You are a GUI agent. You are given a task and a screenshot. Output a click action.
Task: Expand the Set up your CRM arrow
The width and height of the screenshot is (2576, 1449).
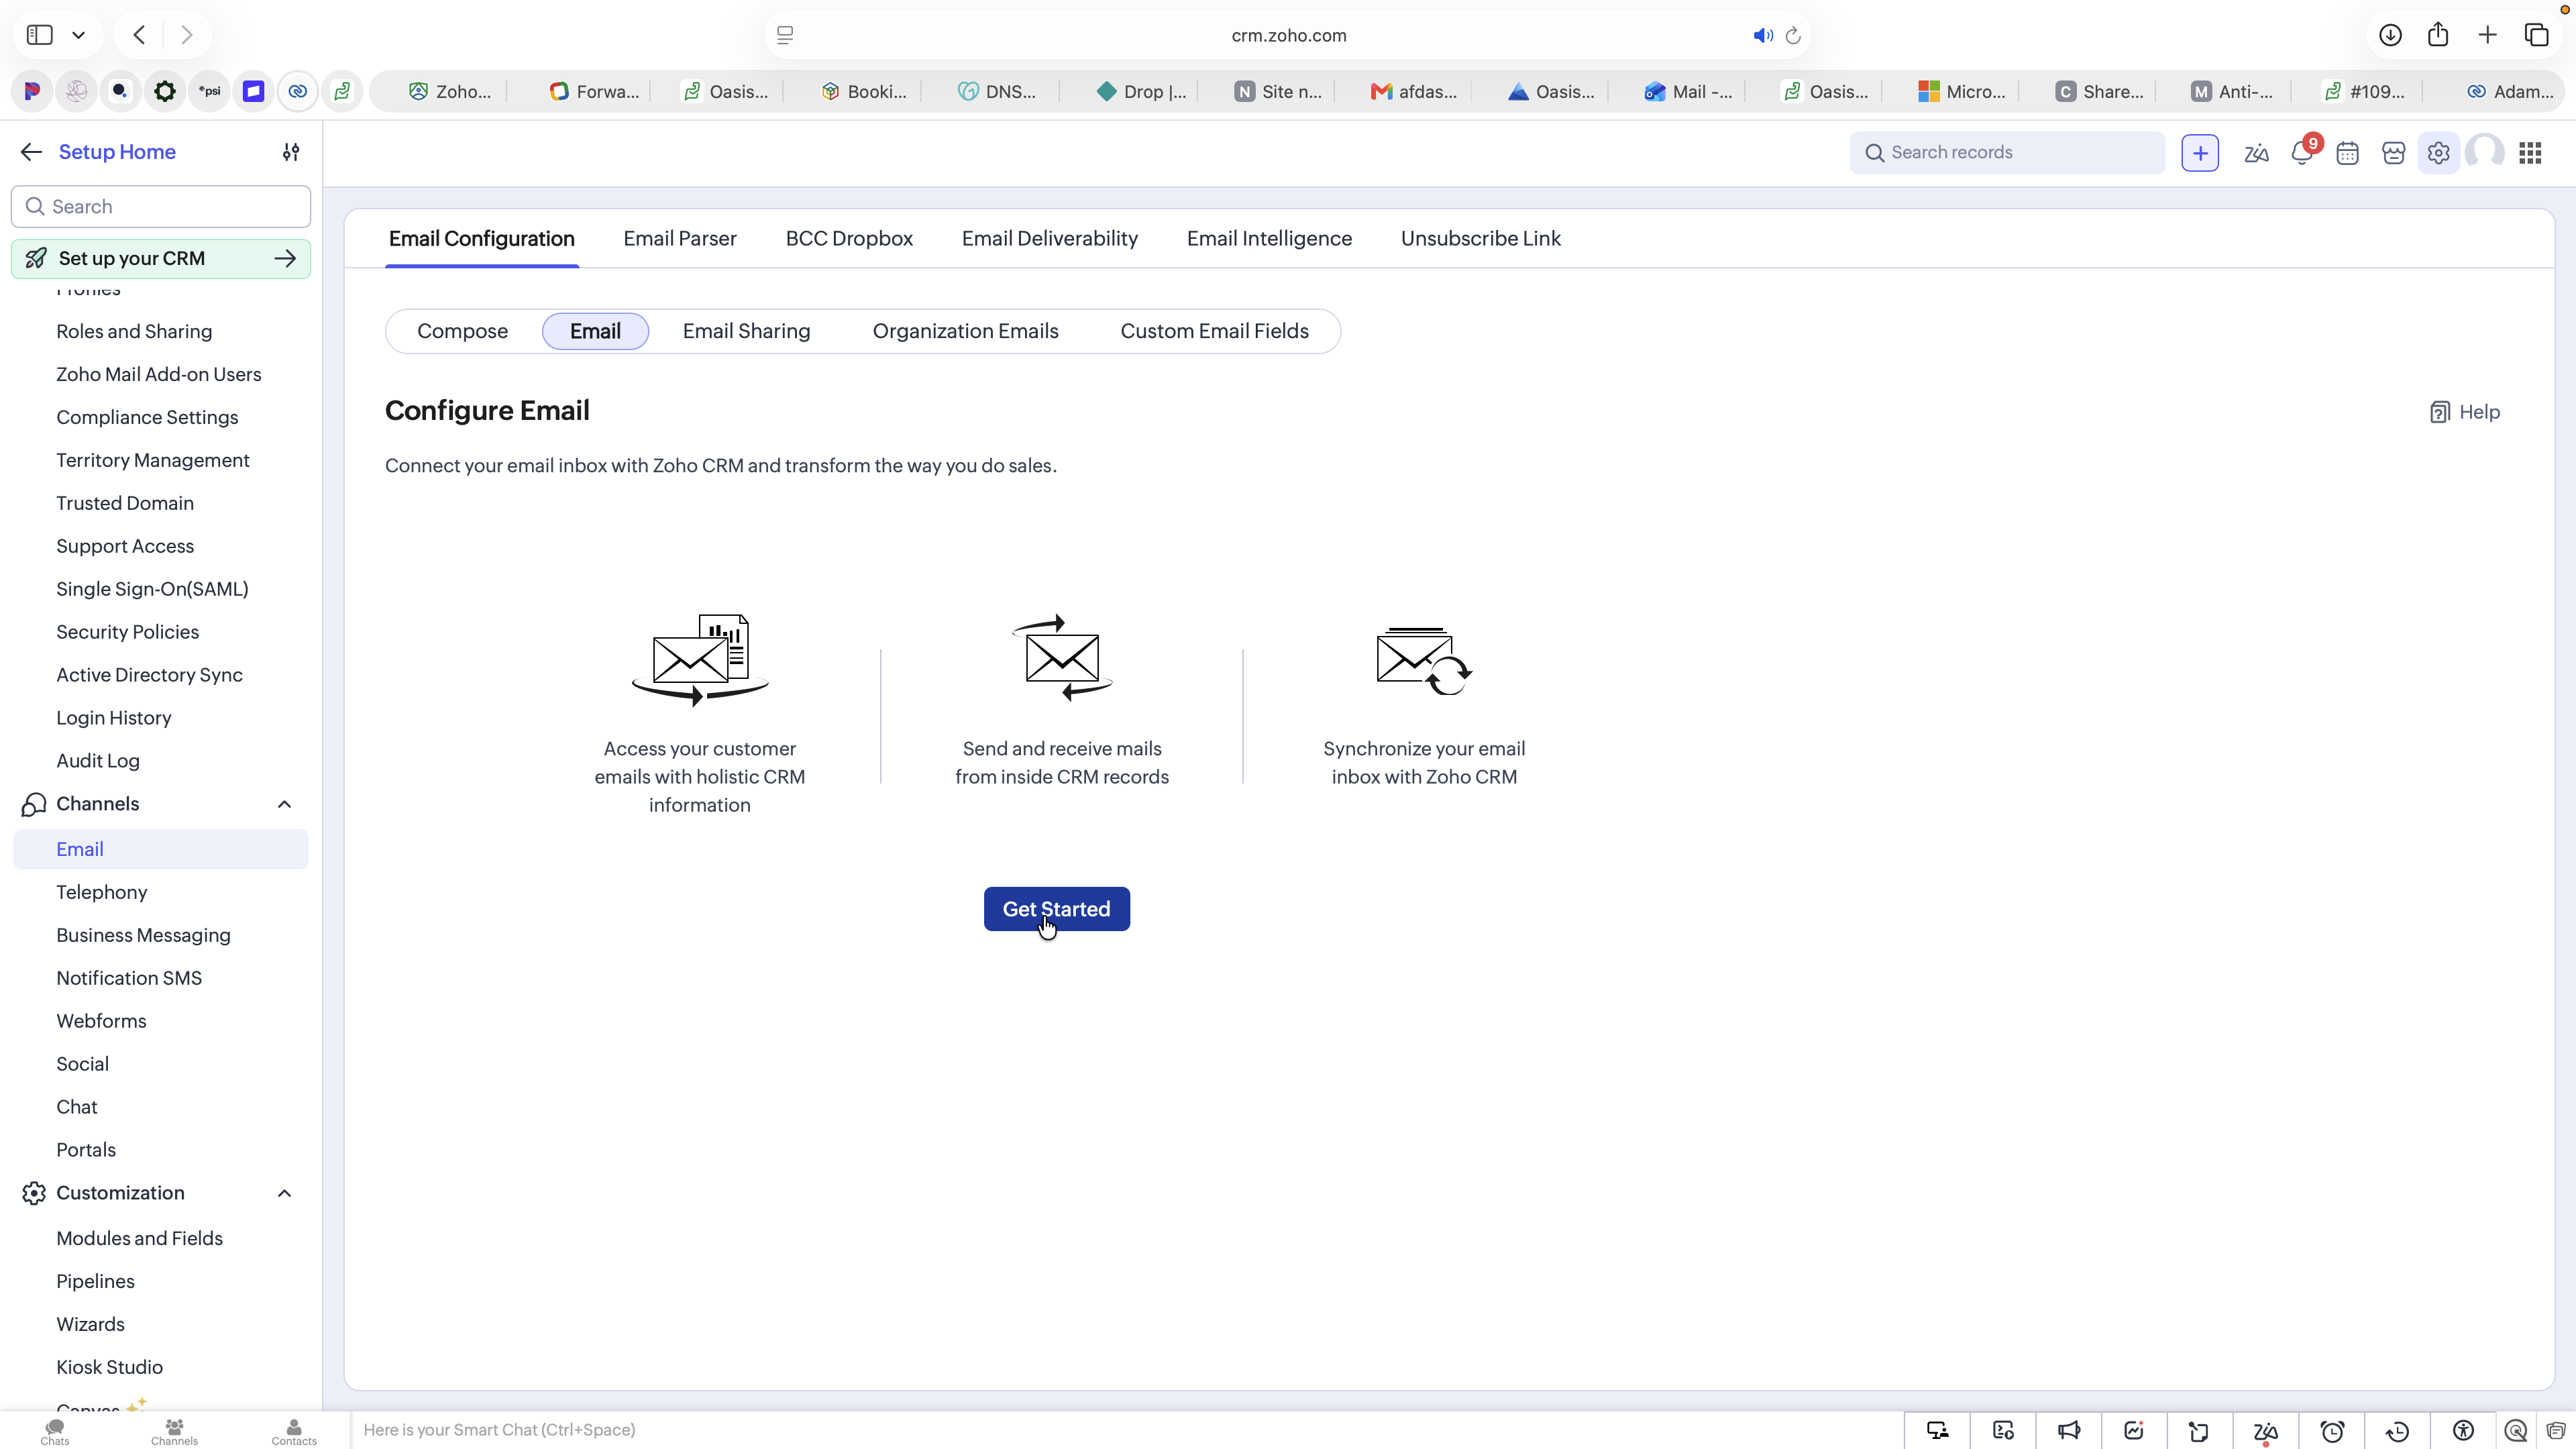[x=285, y=258]
